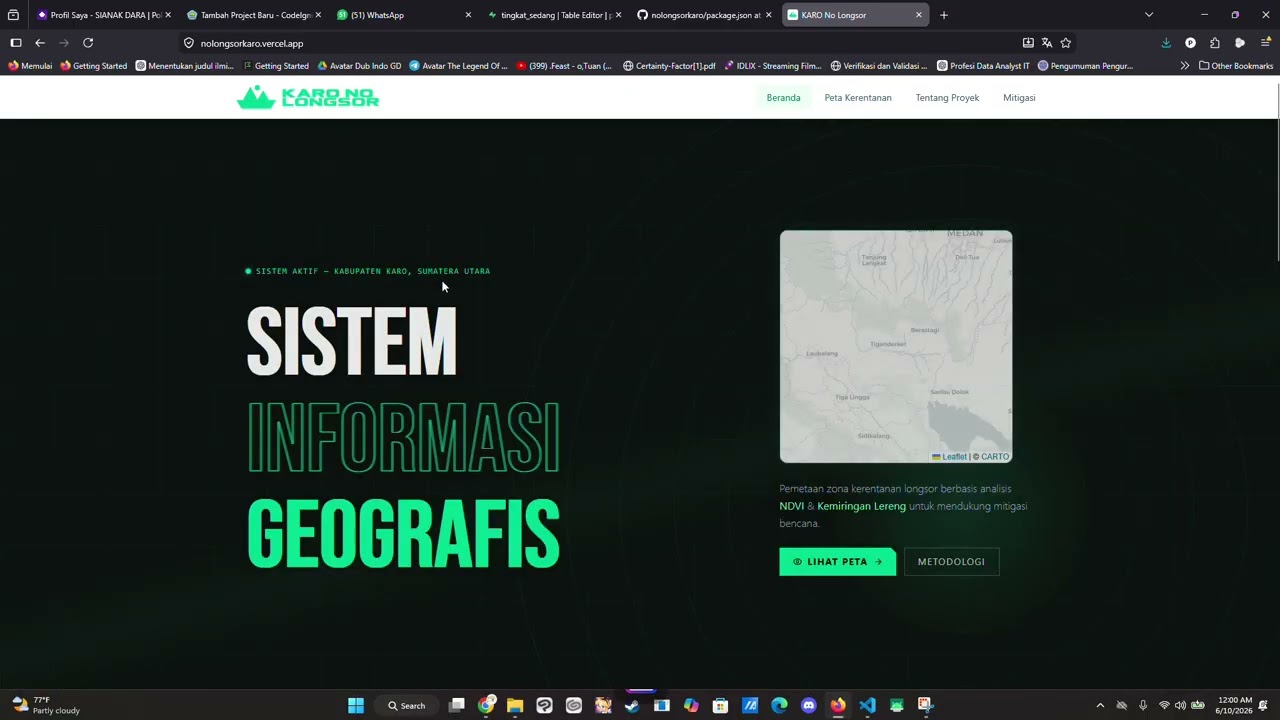Image resolution: width=1280 pixels, height=720 pixels.
Task: Click the Karo map preview thumbnail
Action: pyautogui.click(x=896, y=346)
